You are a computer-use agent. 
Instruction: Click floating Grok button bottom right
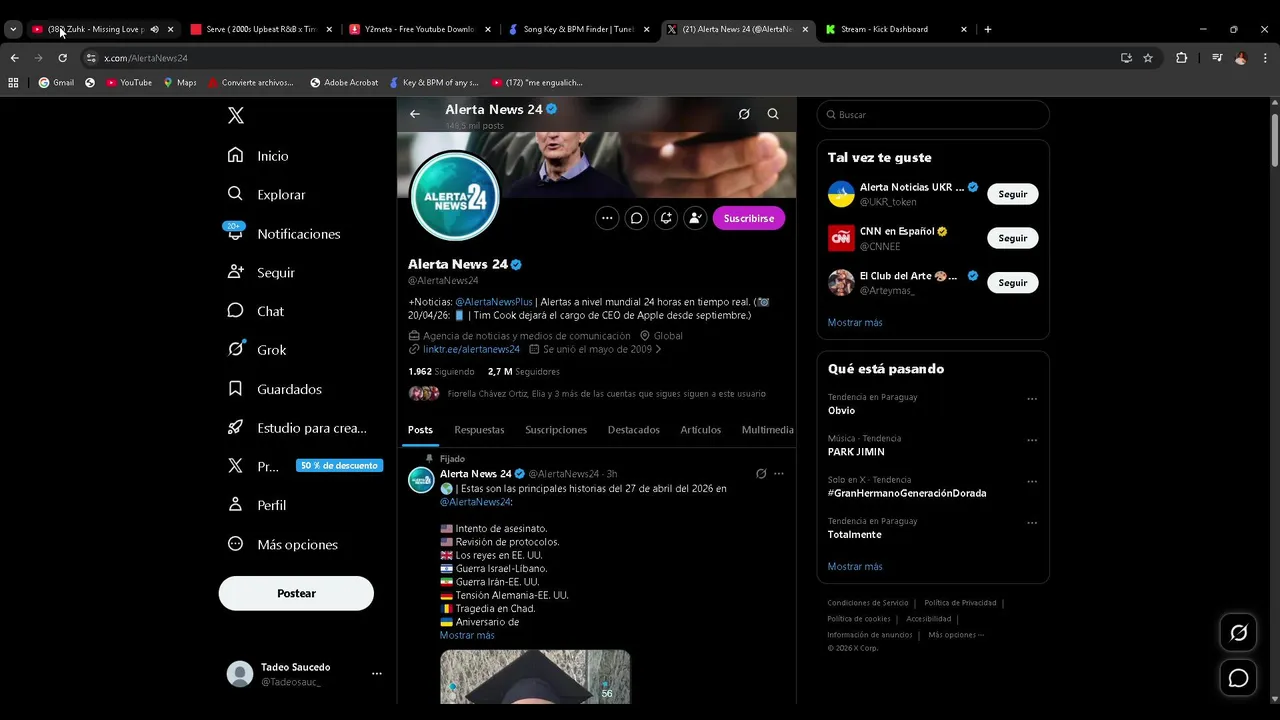click(x=1239, y=633)
